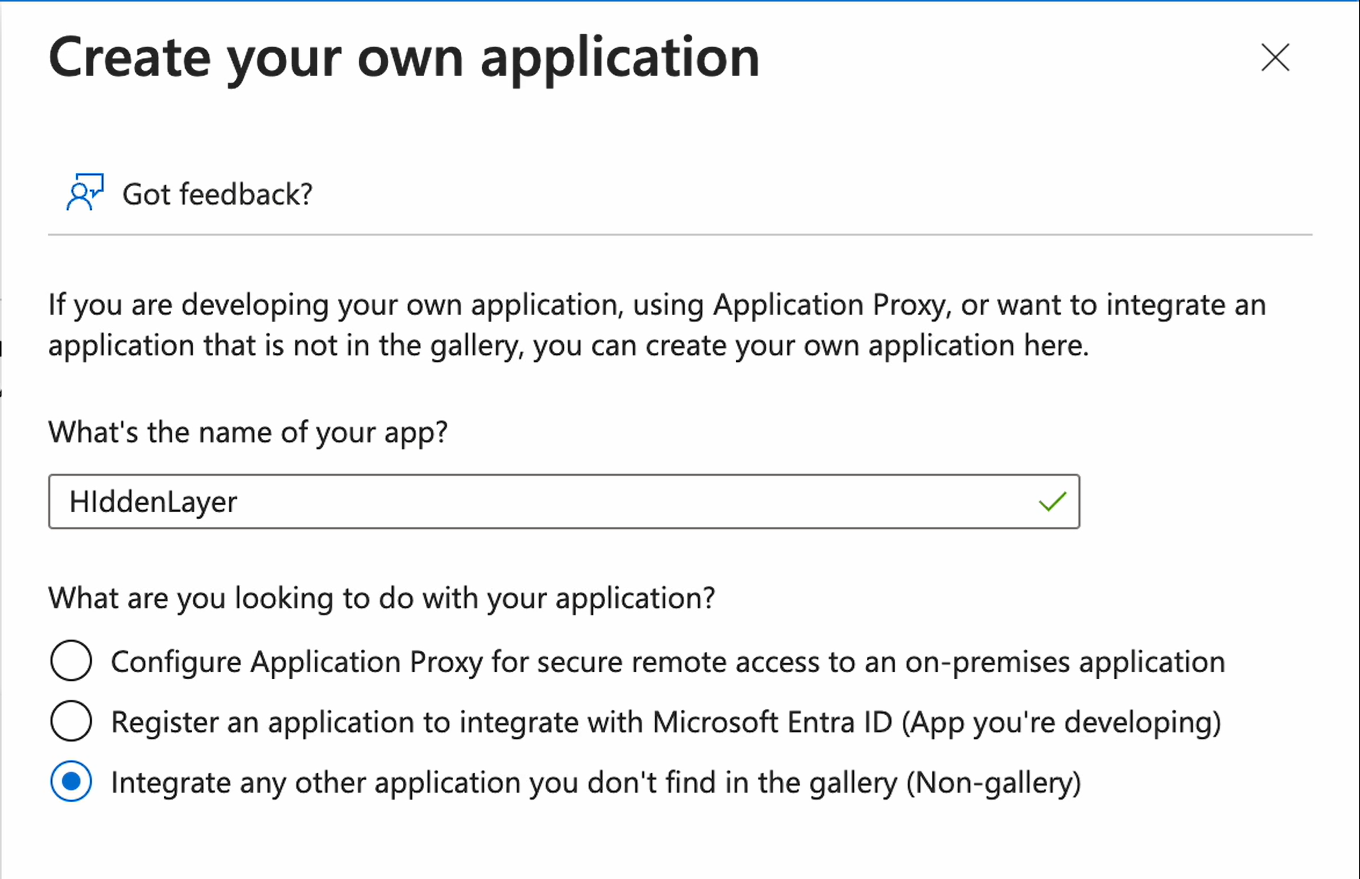Click the green validation checkmark in name field
Viewport: 1360px width, 879px height.
[x=1052, y=501]
